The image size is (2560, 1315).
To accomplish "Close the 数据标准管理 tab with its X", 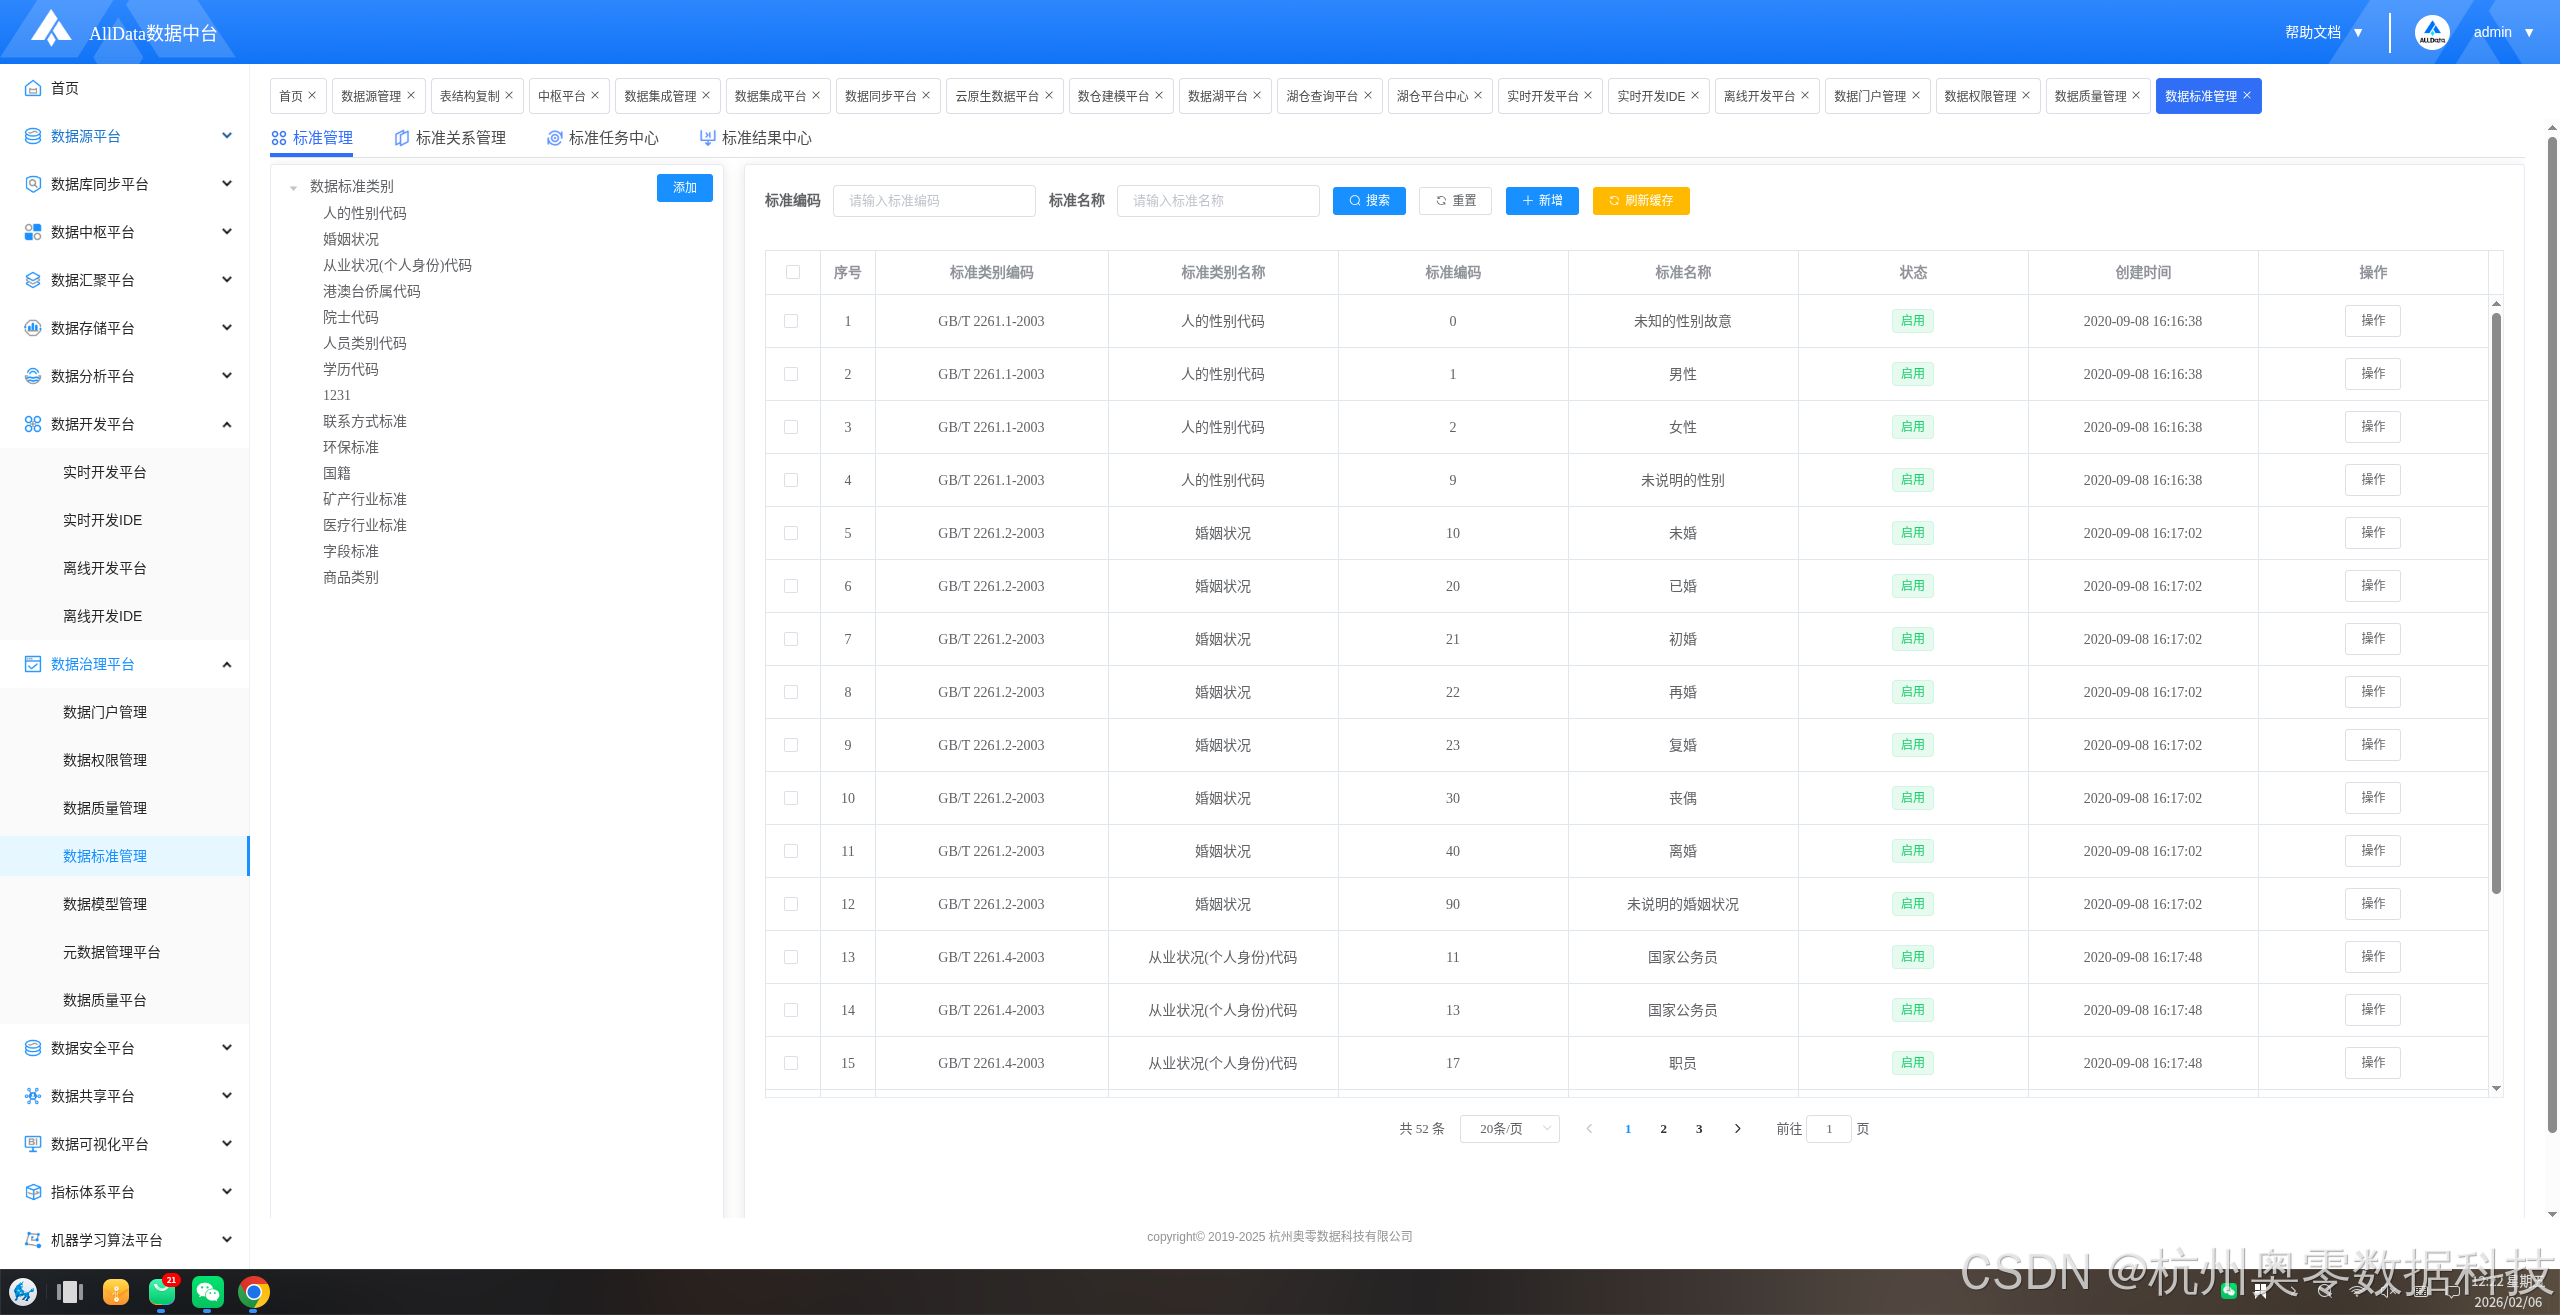I will 2247,95.
